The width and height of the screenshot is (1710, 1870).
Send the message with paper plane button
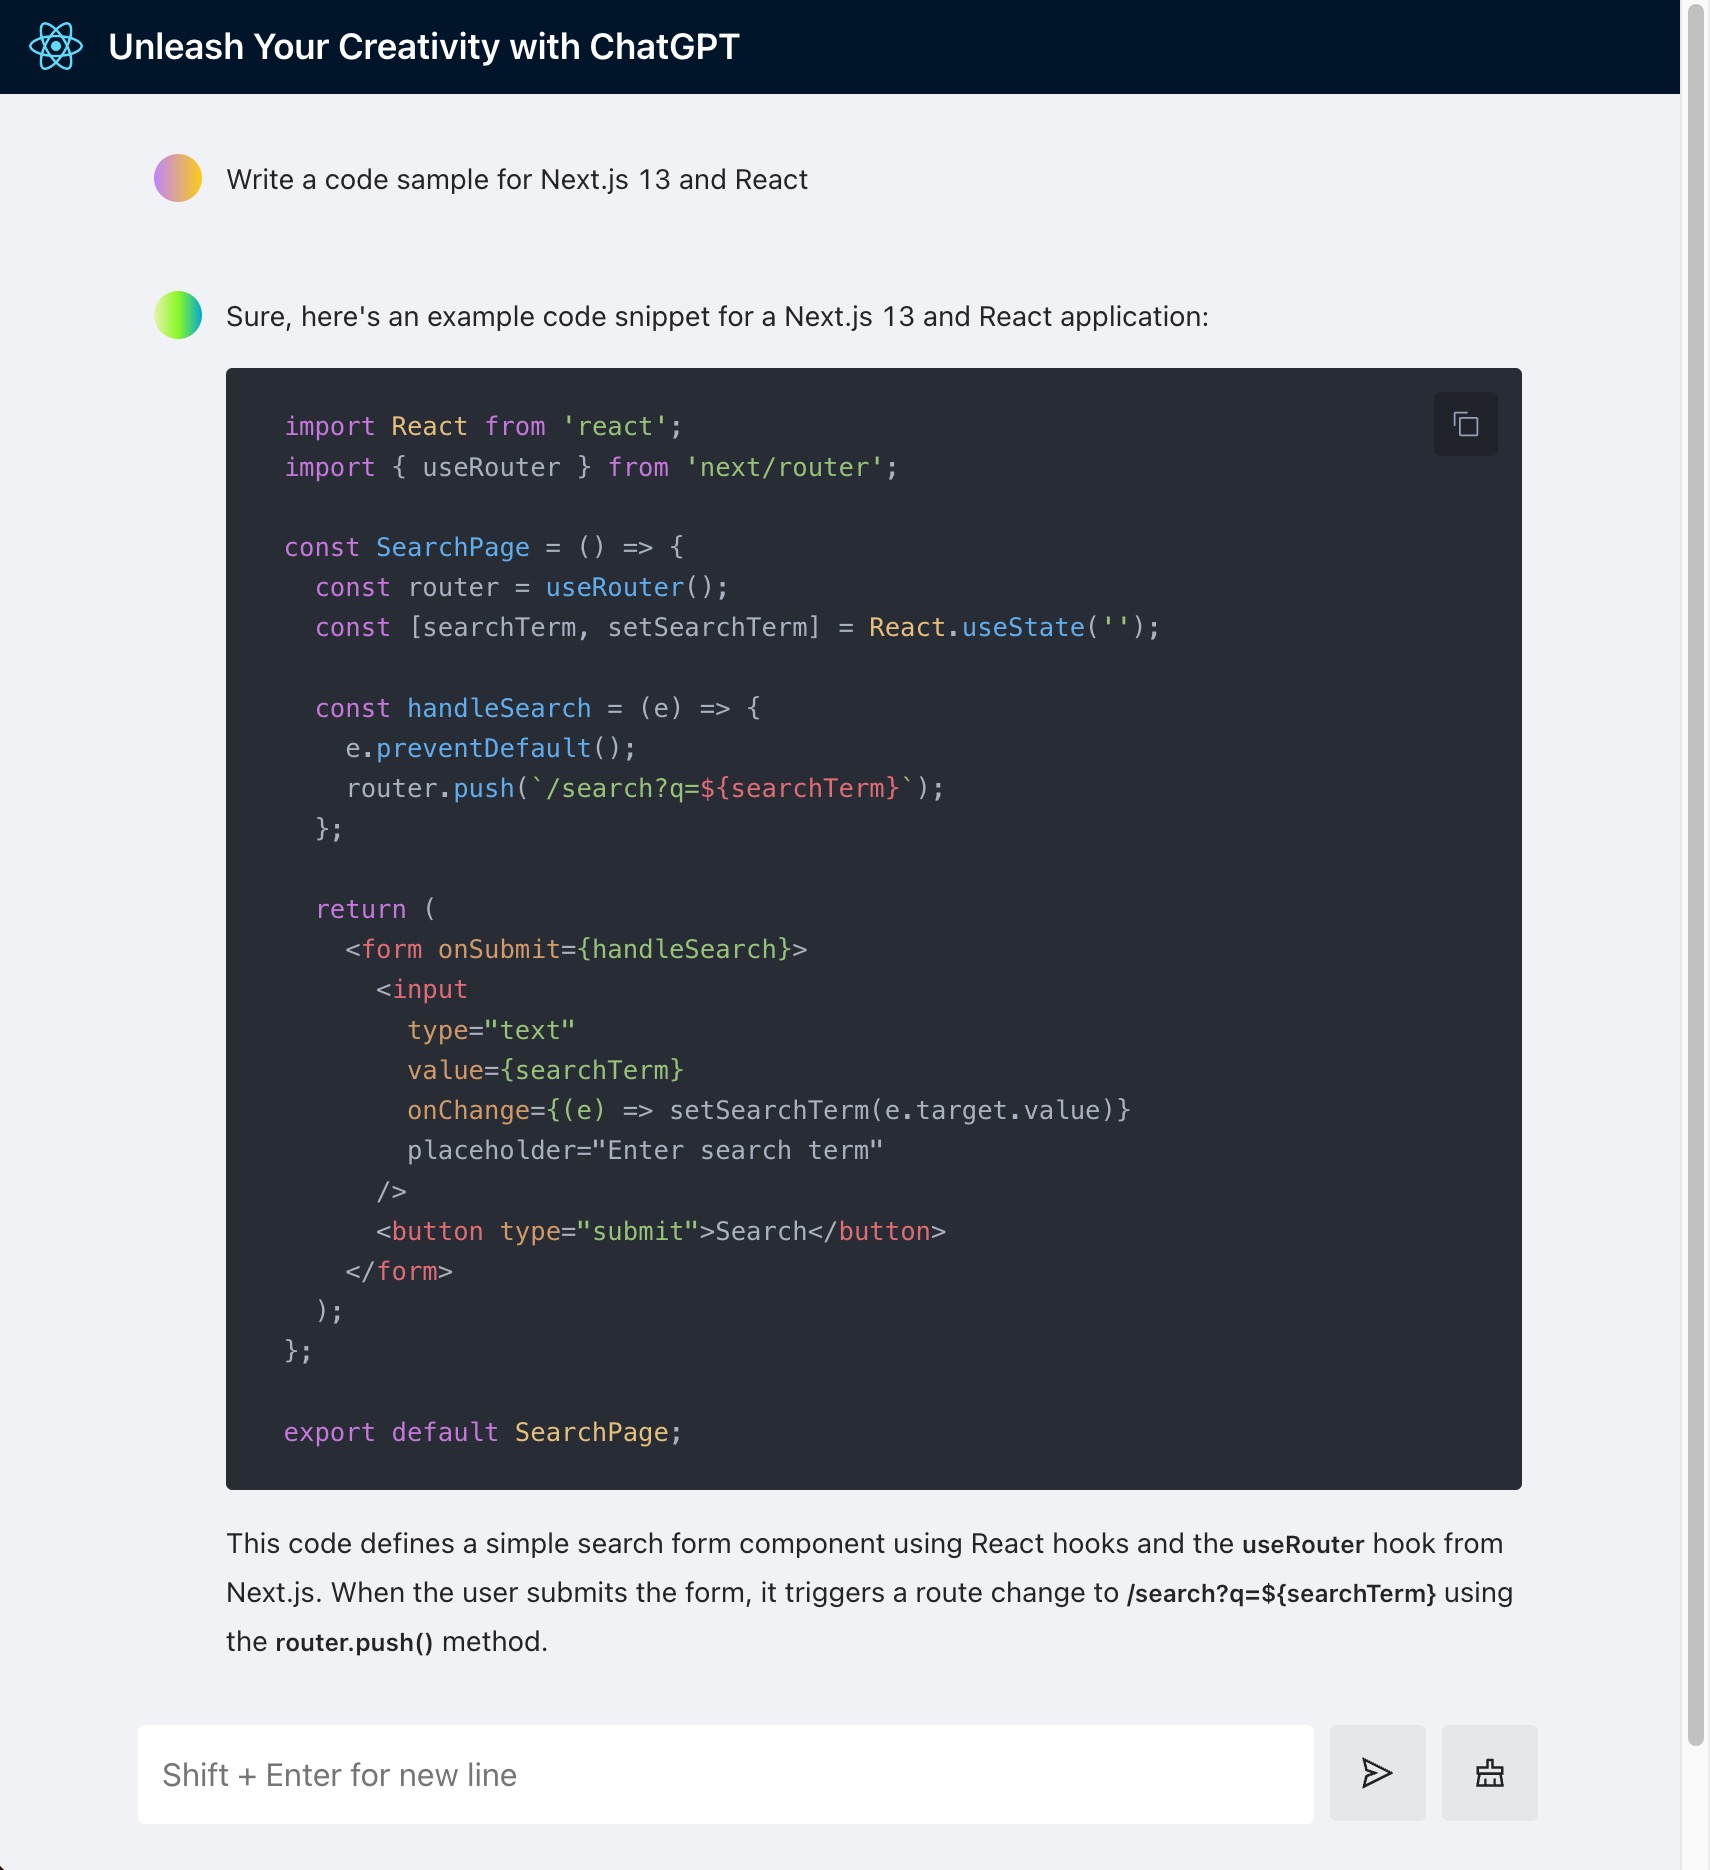pos(1377,1773)
